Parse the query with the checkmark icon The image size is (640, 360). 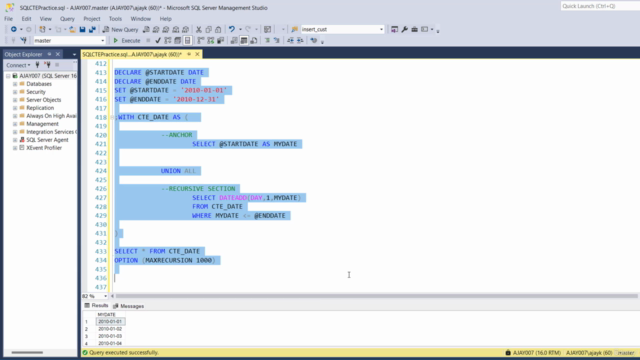pyautogui.click(x=158, y=40)
